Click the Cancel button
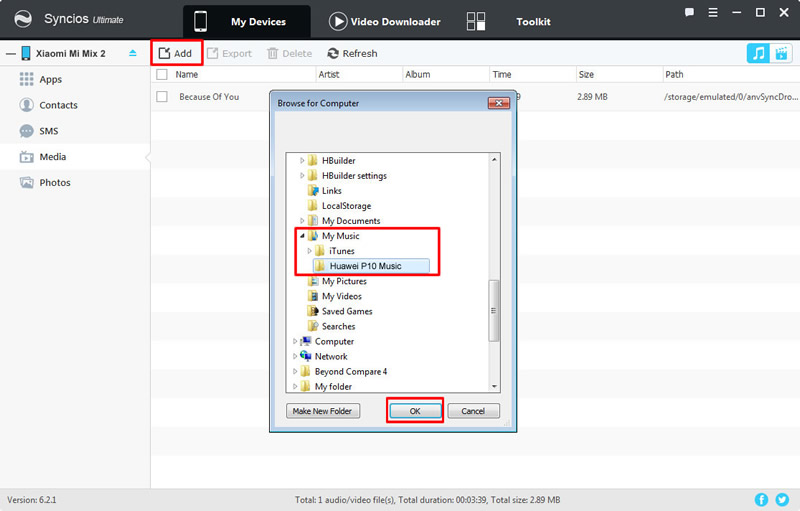The width and height of the screenshot is (800, 511). click(x=473, y=411)
